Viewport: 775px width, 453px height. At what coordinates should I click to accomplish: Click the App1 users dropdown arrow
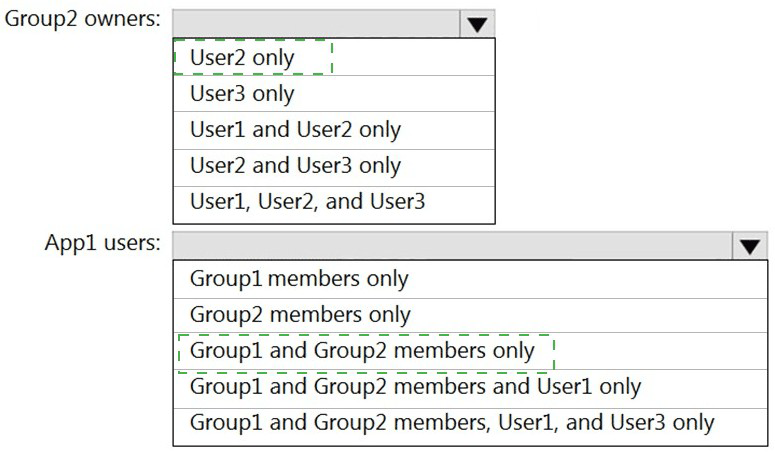[747, 246]
